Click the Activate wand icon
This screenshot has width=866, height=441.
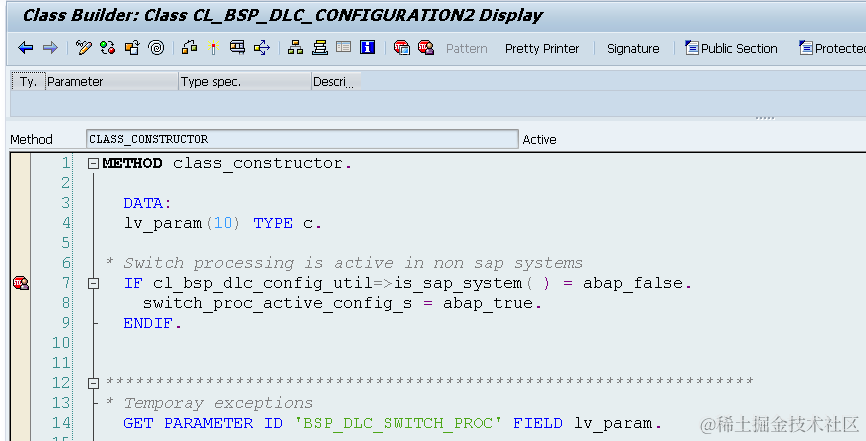pyautogui.click(x=214, y=48)
